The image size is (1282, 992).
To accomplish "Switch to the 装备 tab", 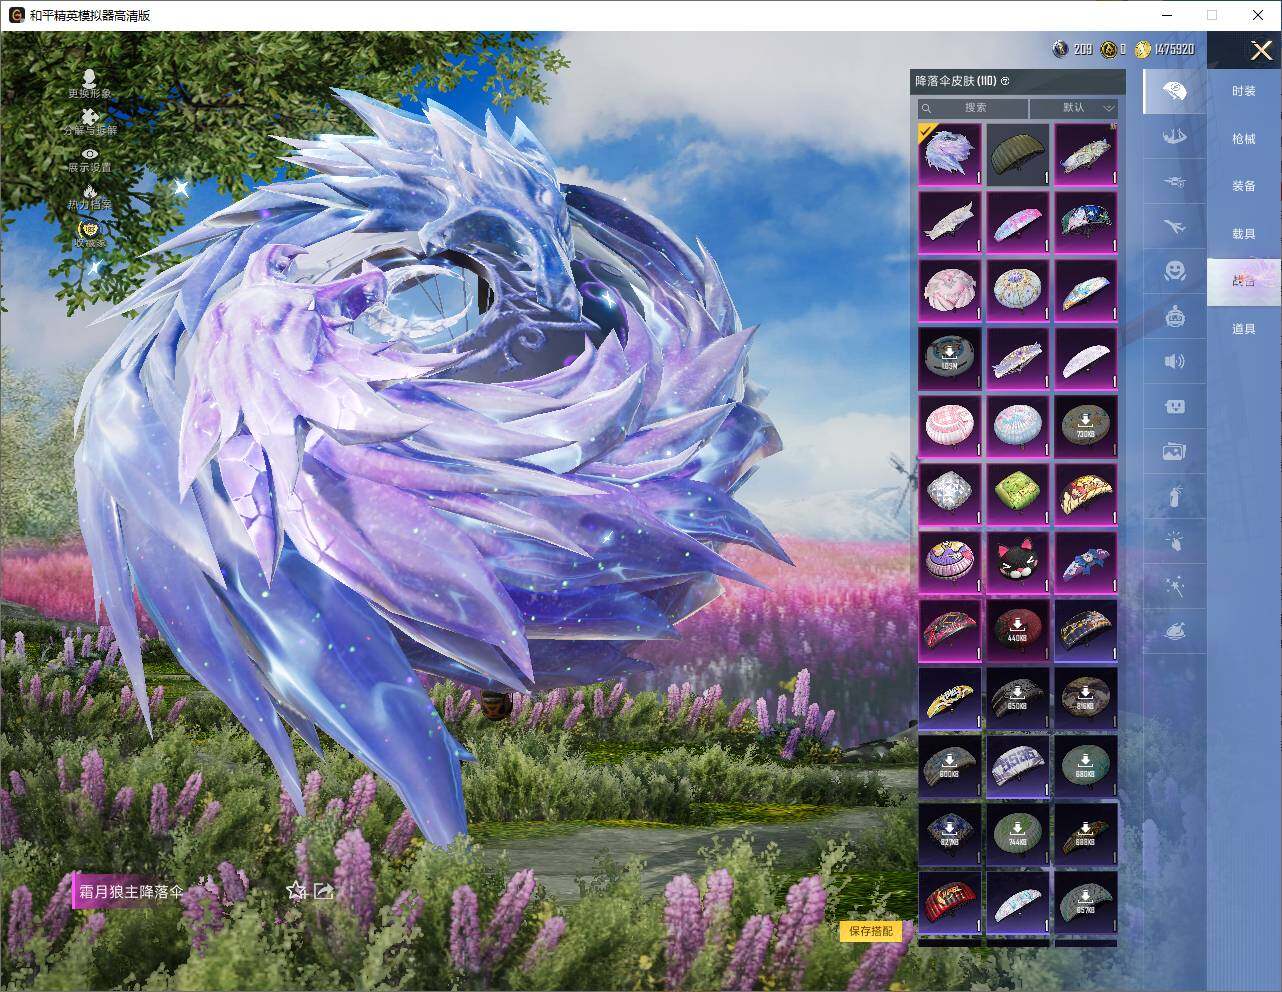I will 1244,186.
